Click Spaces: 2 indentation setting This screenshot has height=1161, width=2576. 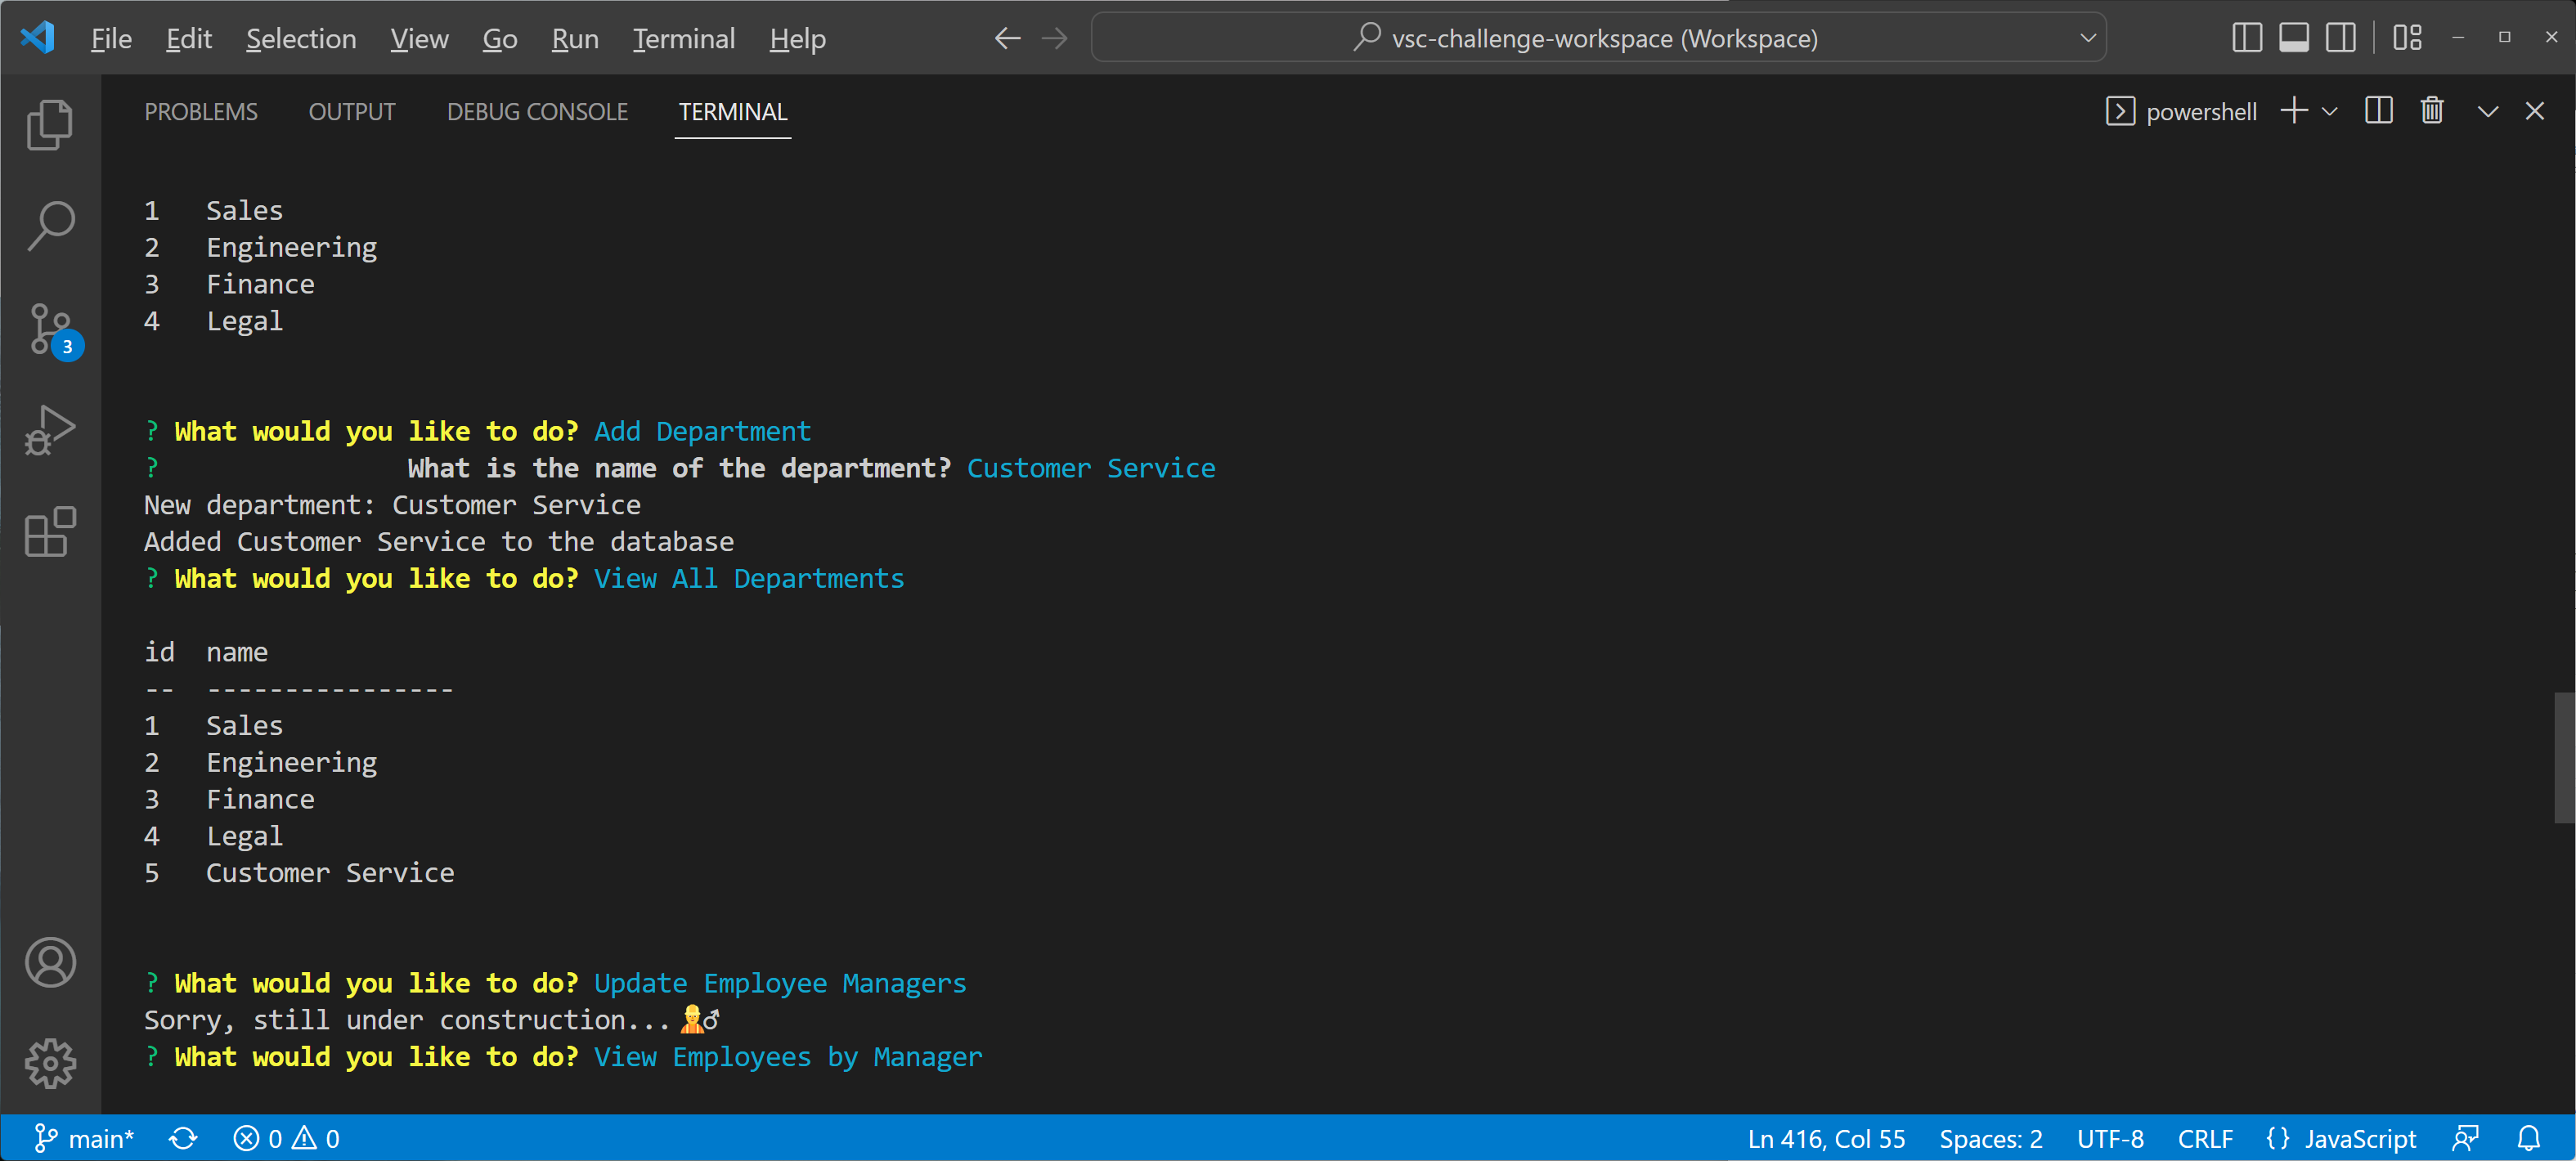coord(1990,1139)
